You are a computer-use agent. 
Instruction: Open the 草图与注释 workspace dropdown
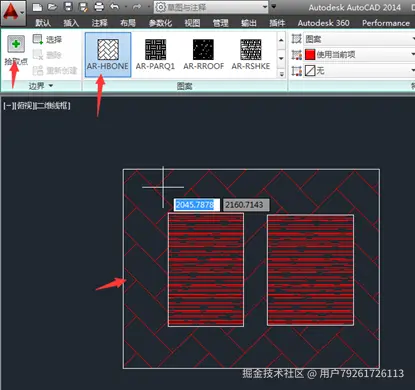[x=211, y=7]
